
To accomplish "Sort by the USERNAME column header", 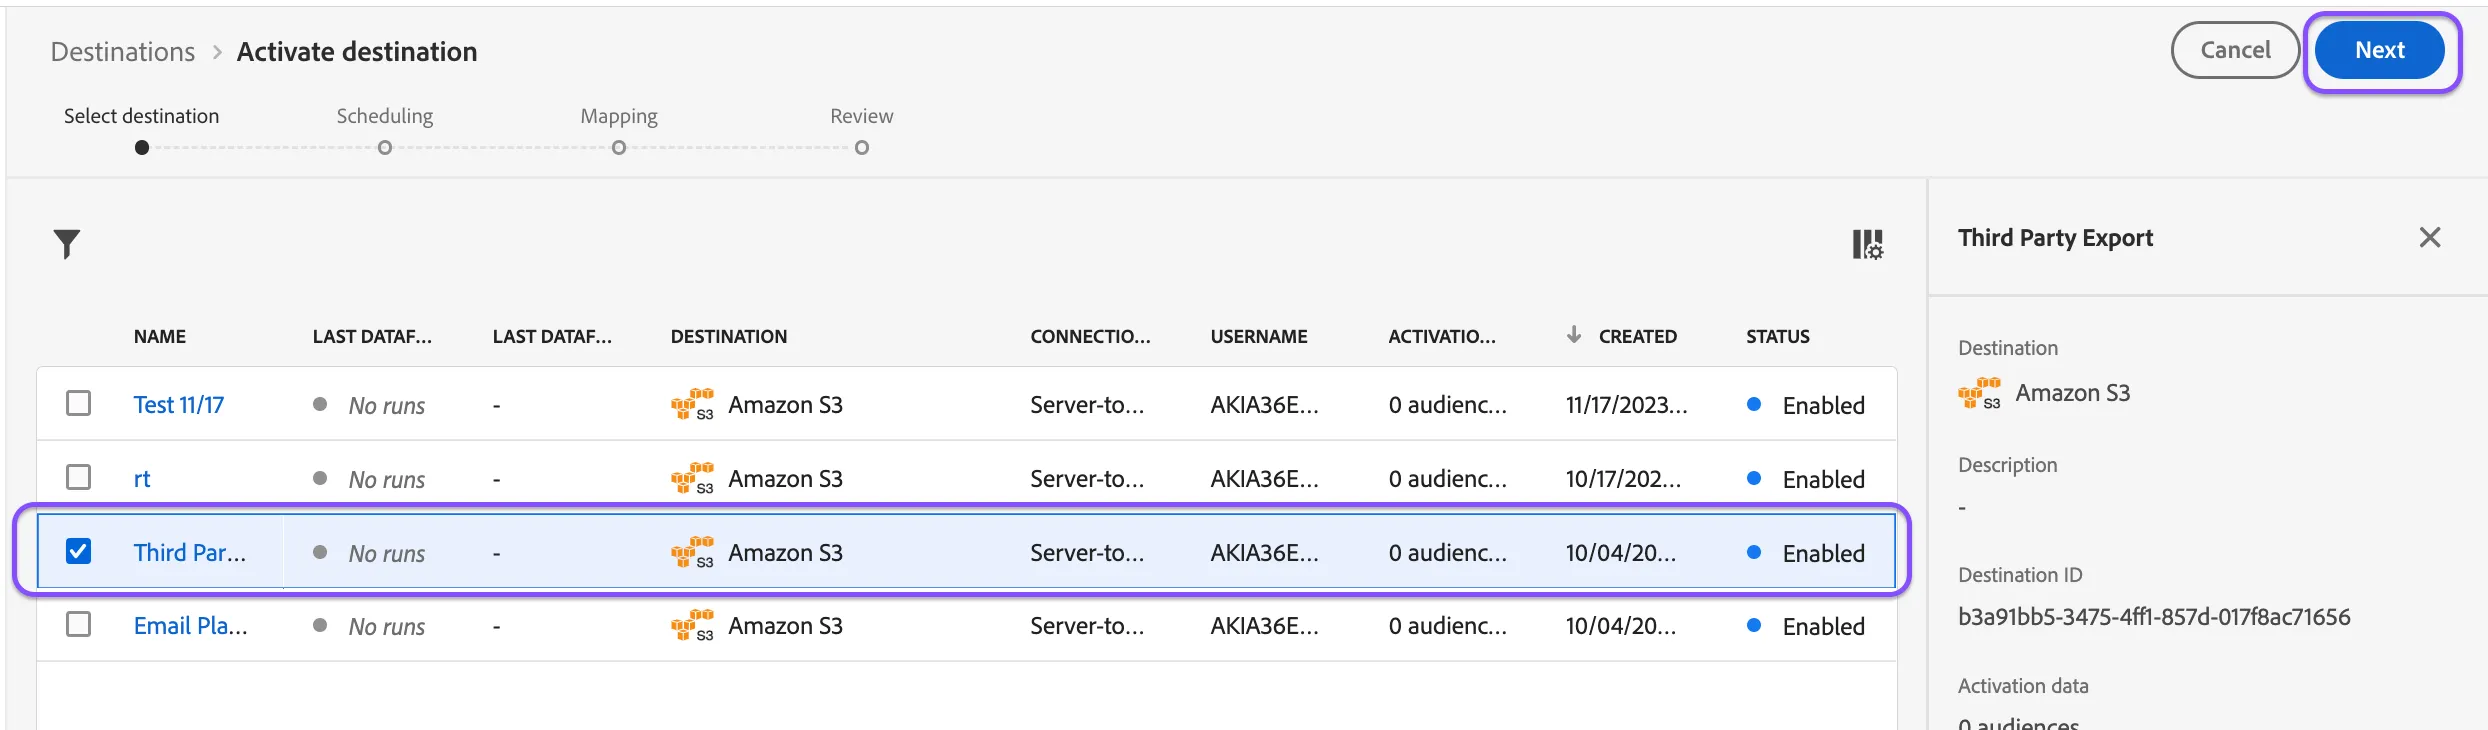I will (x=1259, y=337).
